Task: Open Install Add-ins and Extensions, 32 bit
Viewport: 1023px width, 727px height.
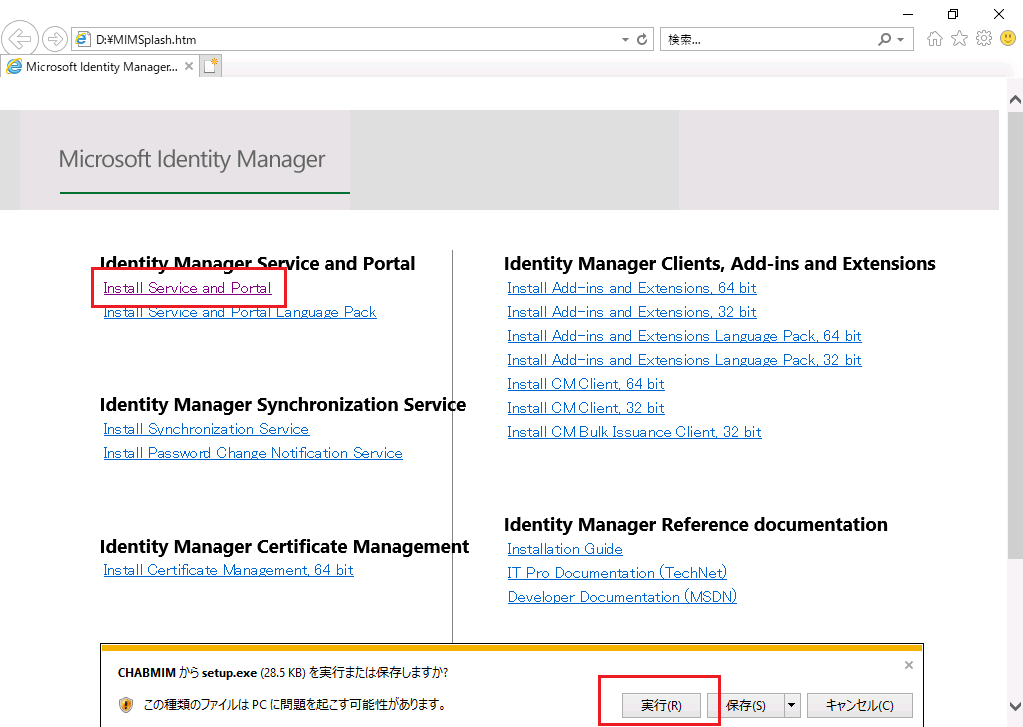Action: click(x=632, y=312)
